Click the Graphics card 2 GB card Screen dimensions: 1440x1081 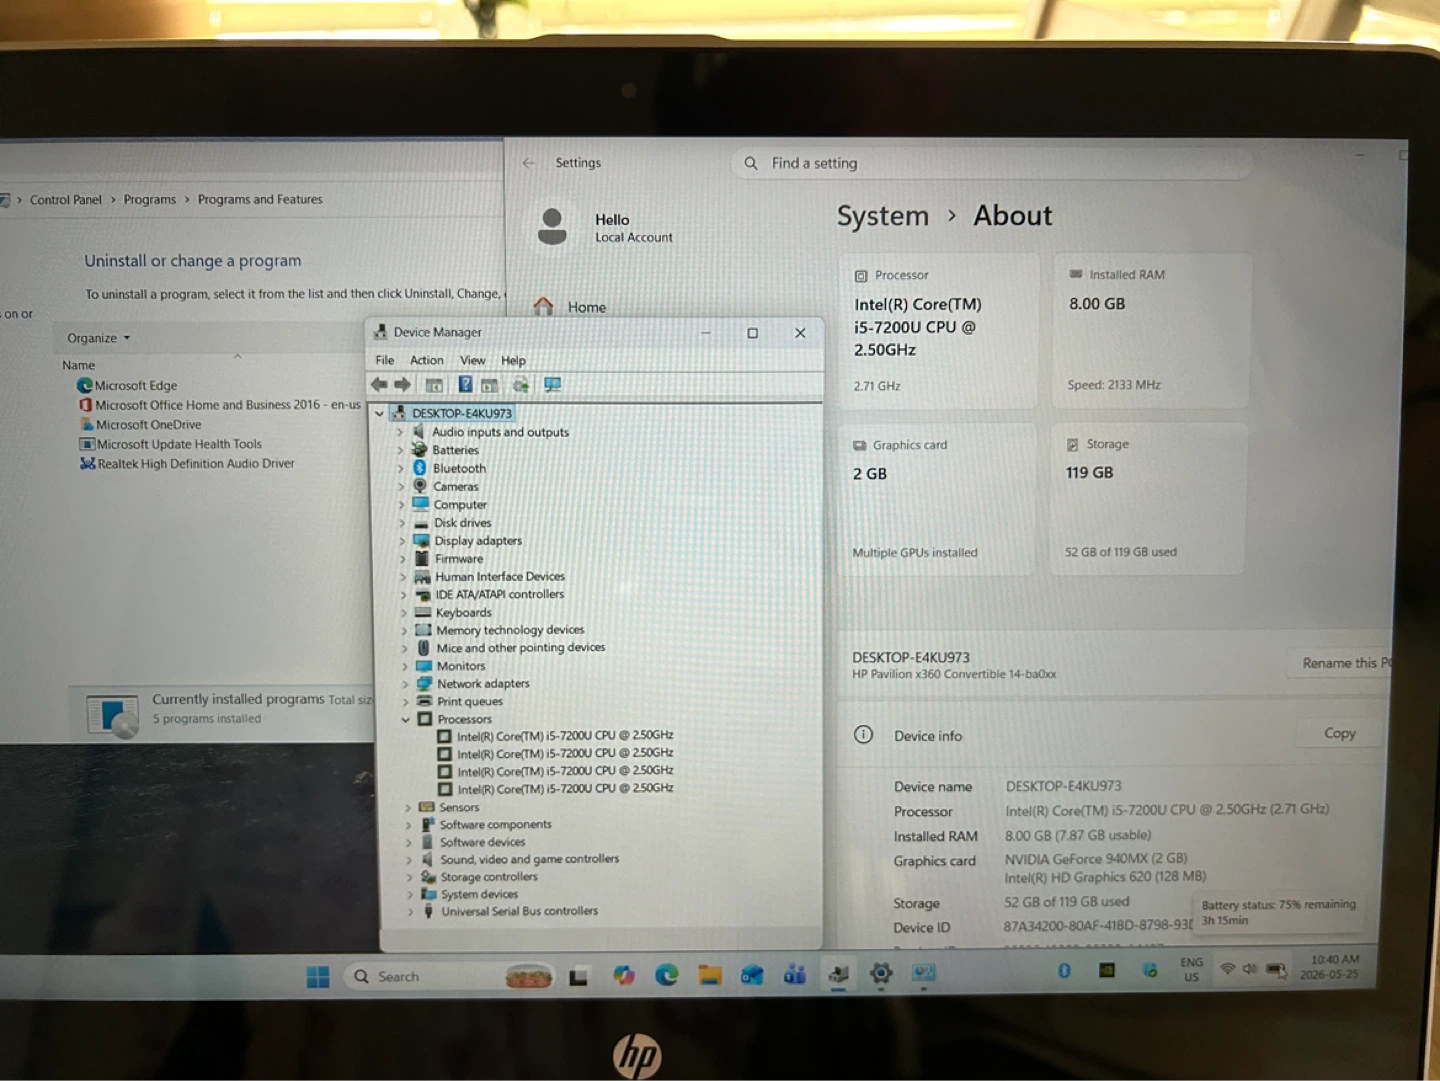point(936,499)
